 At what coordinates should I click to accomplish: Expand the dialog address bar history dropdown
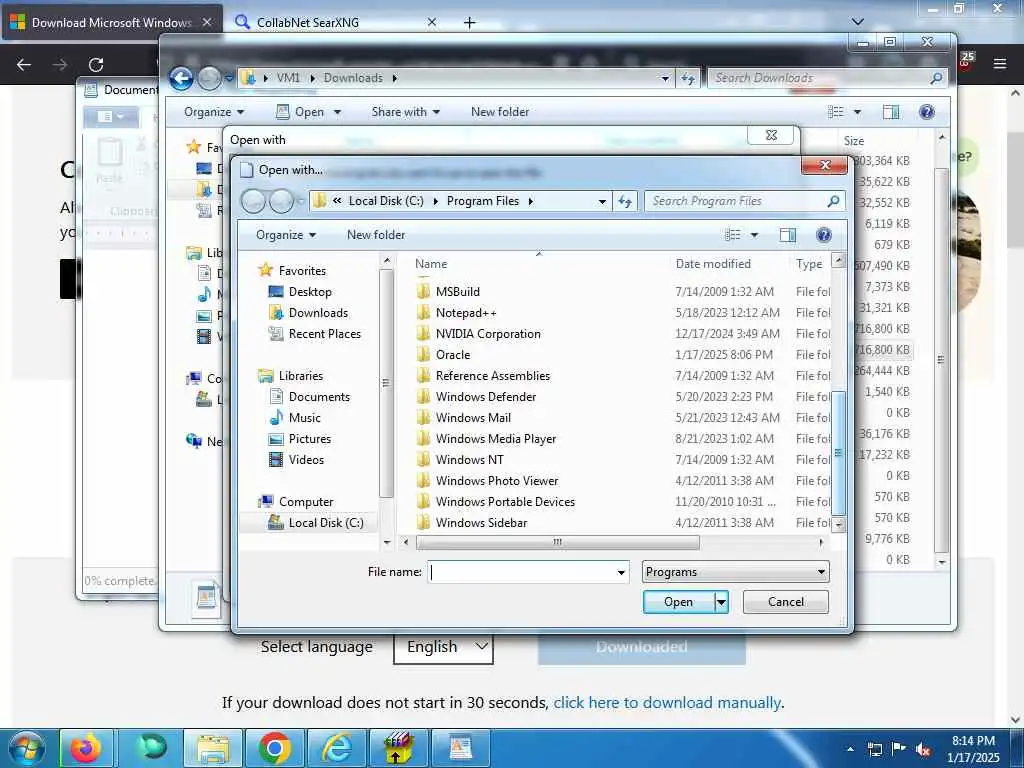point(601,201)
